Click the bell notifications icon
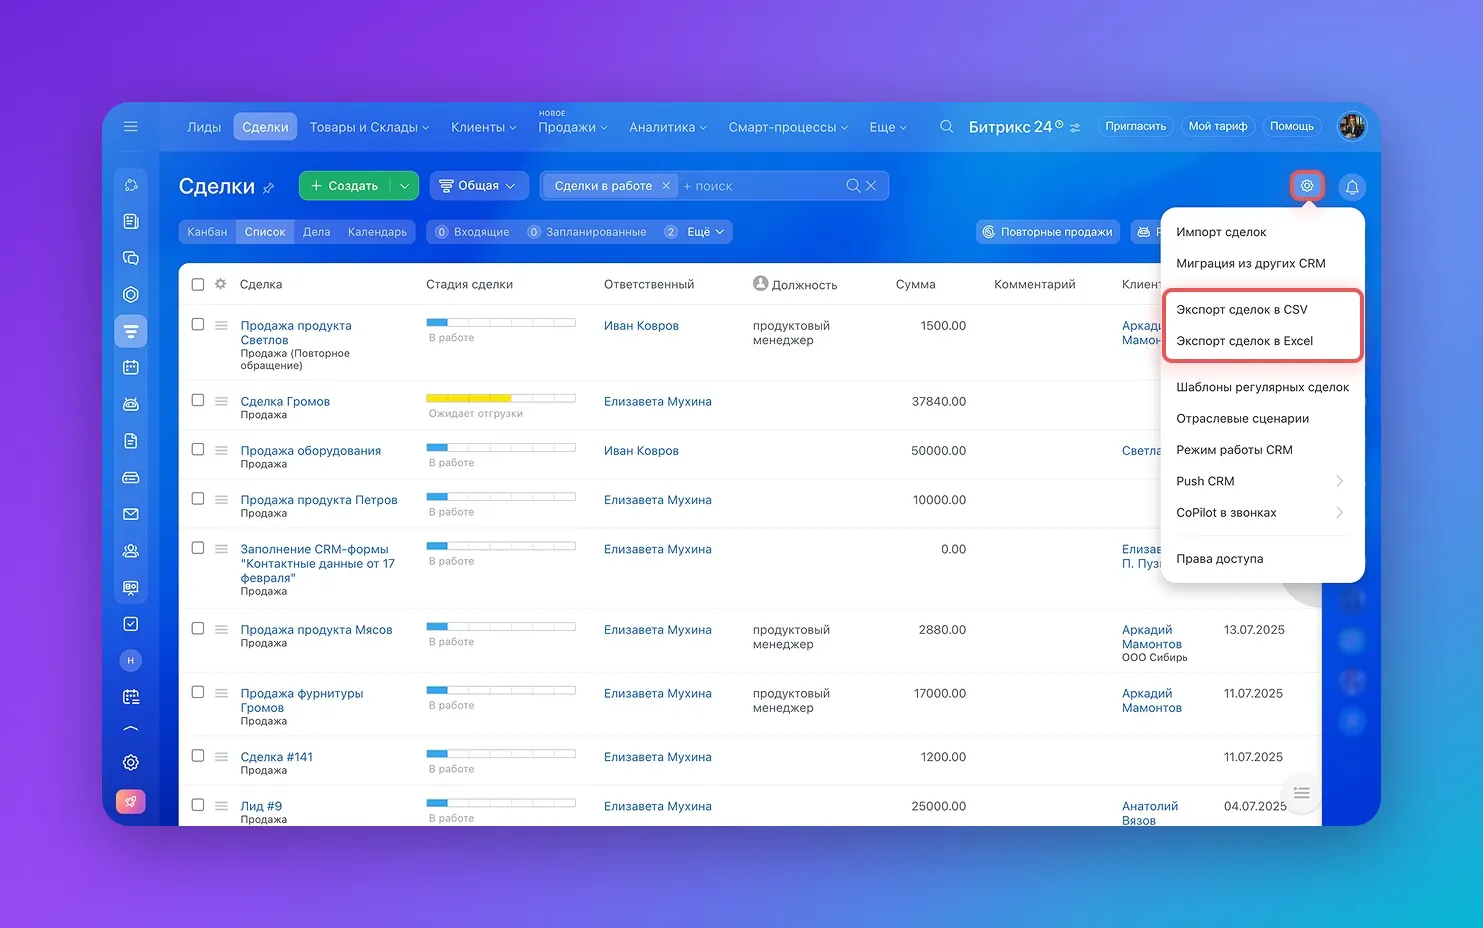The image size is (1483, 928). pyautogui.click(x=1352, y=187)
